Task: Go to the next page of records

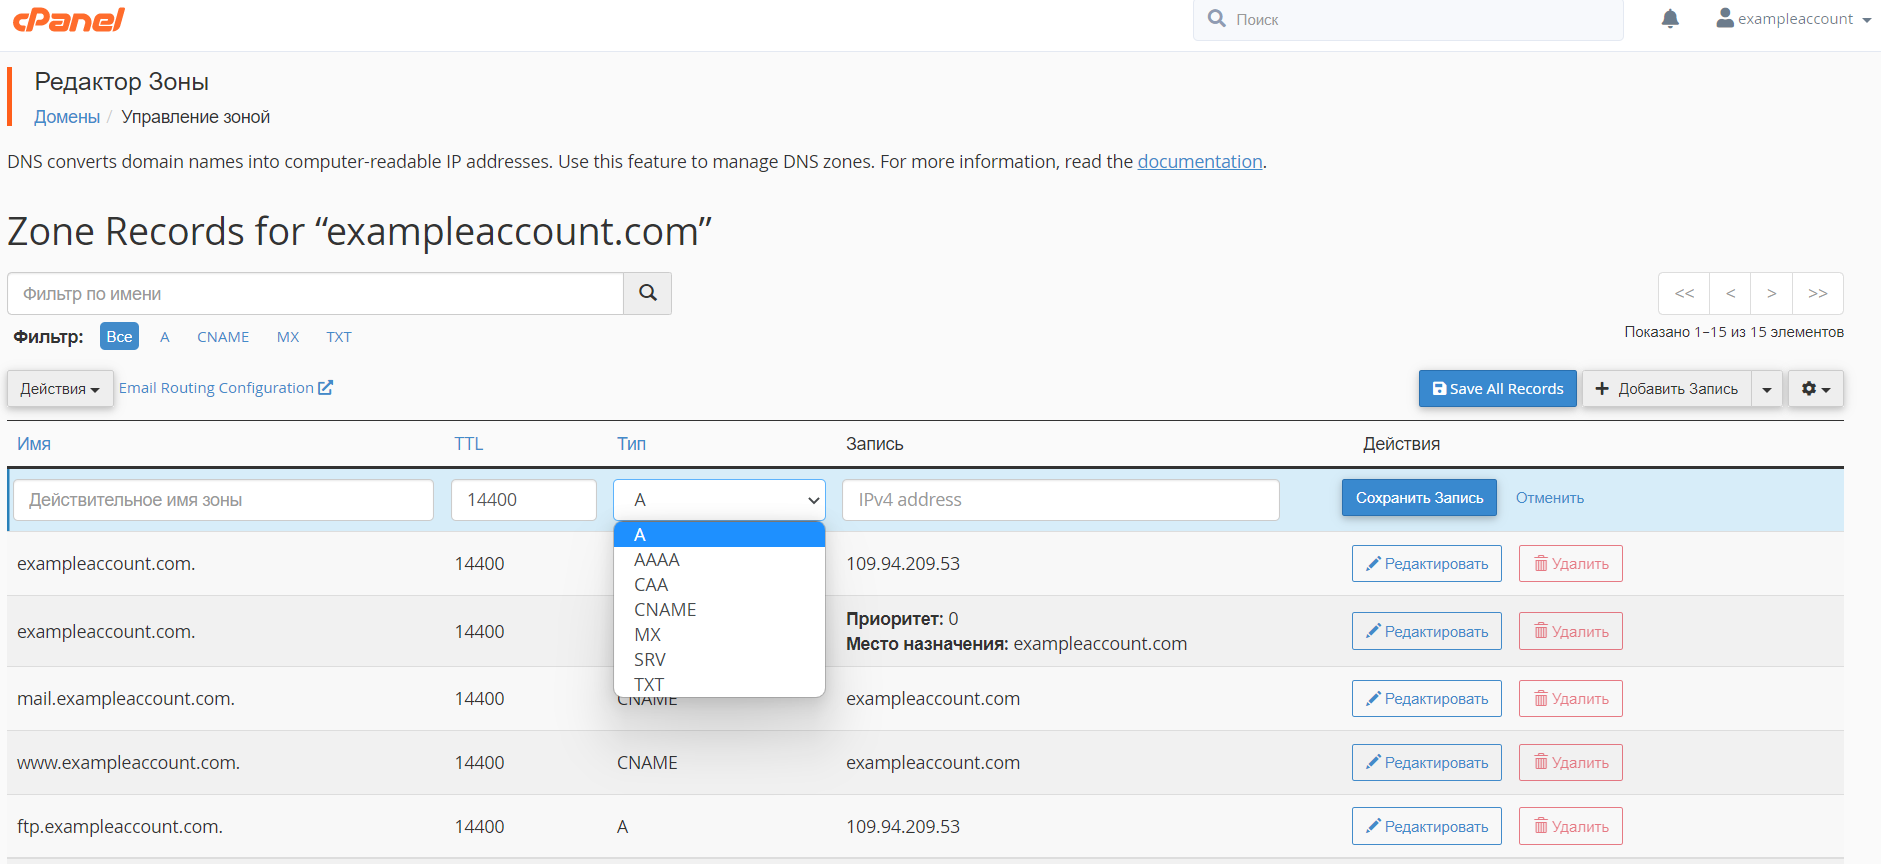Action: coord(1771,294)
